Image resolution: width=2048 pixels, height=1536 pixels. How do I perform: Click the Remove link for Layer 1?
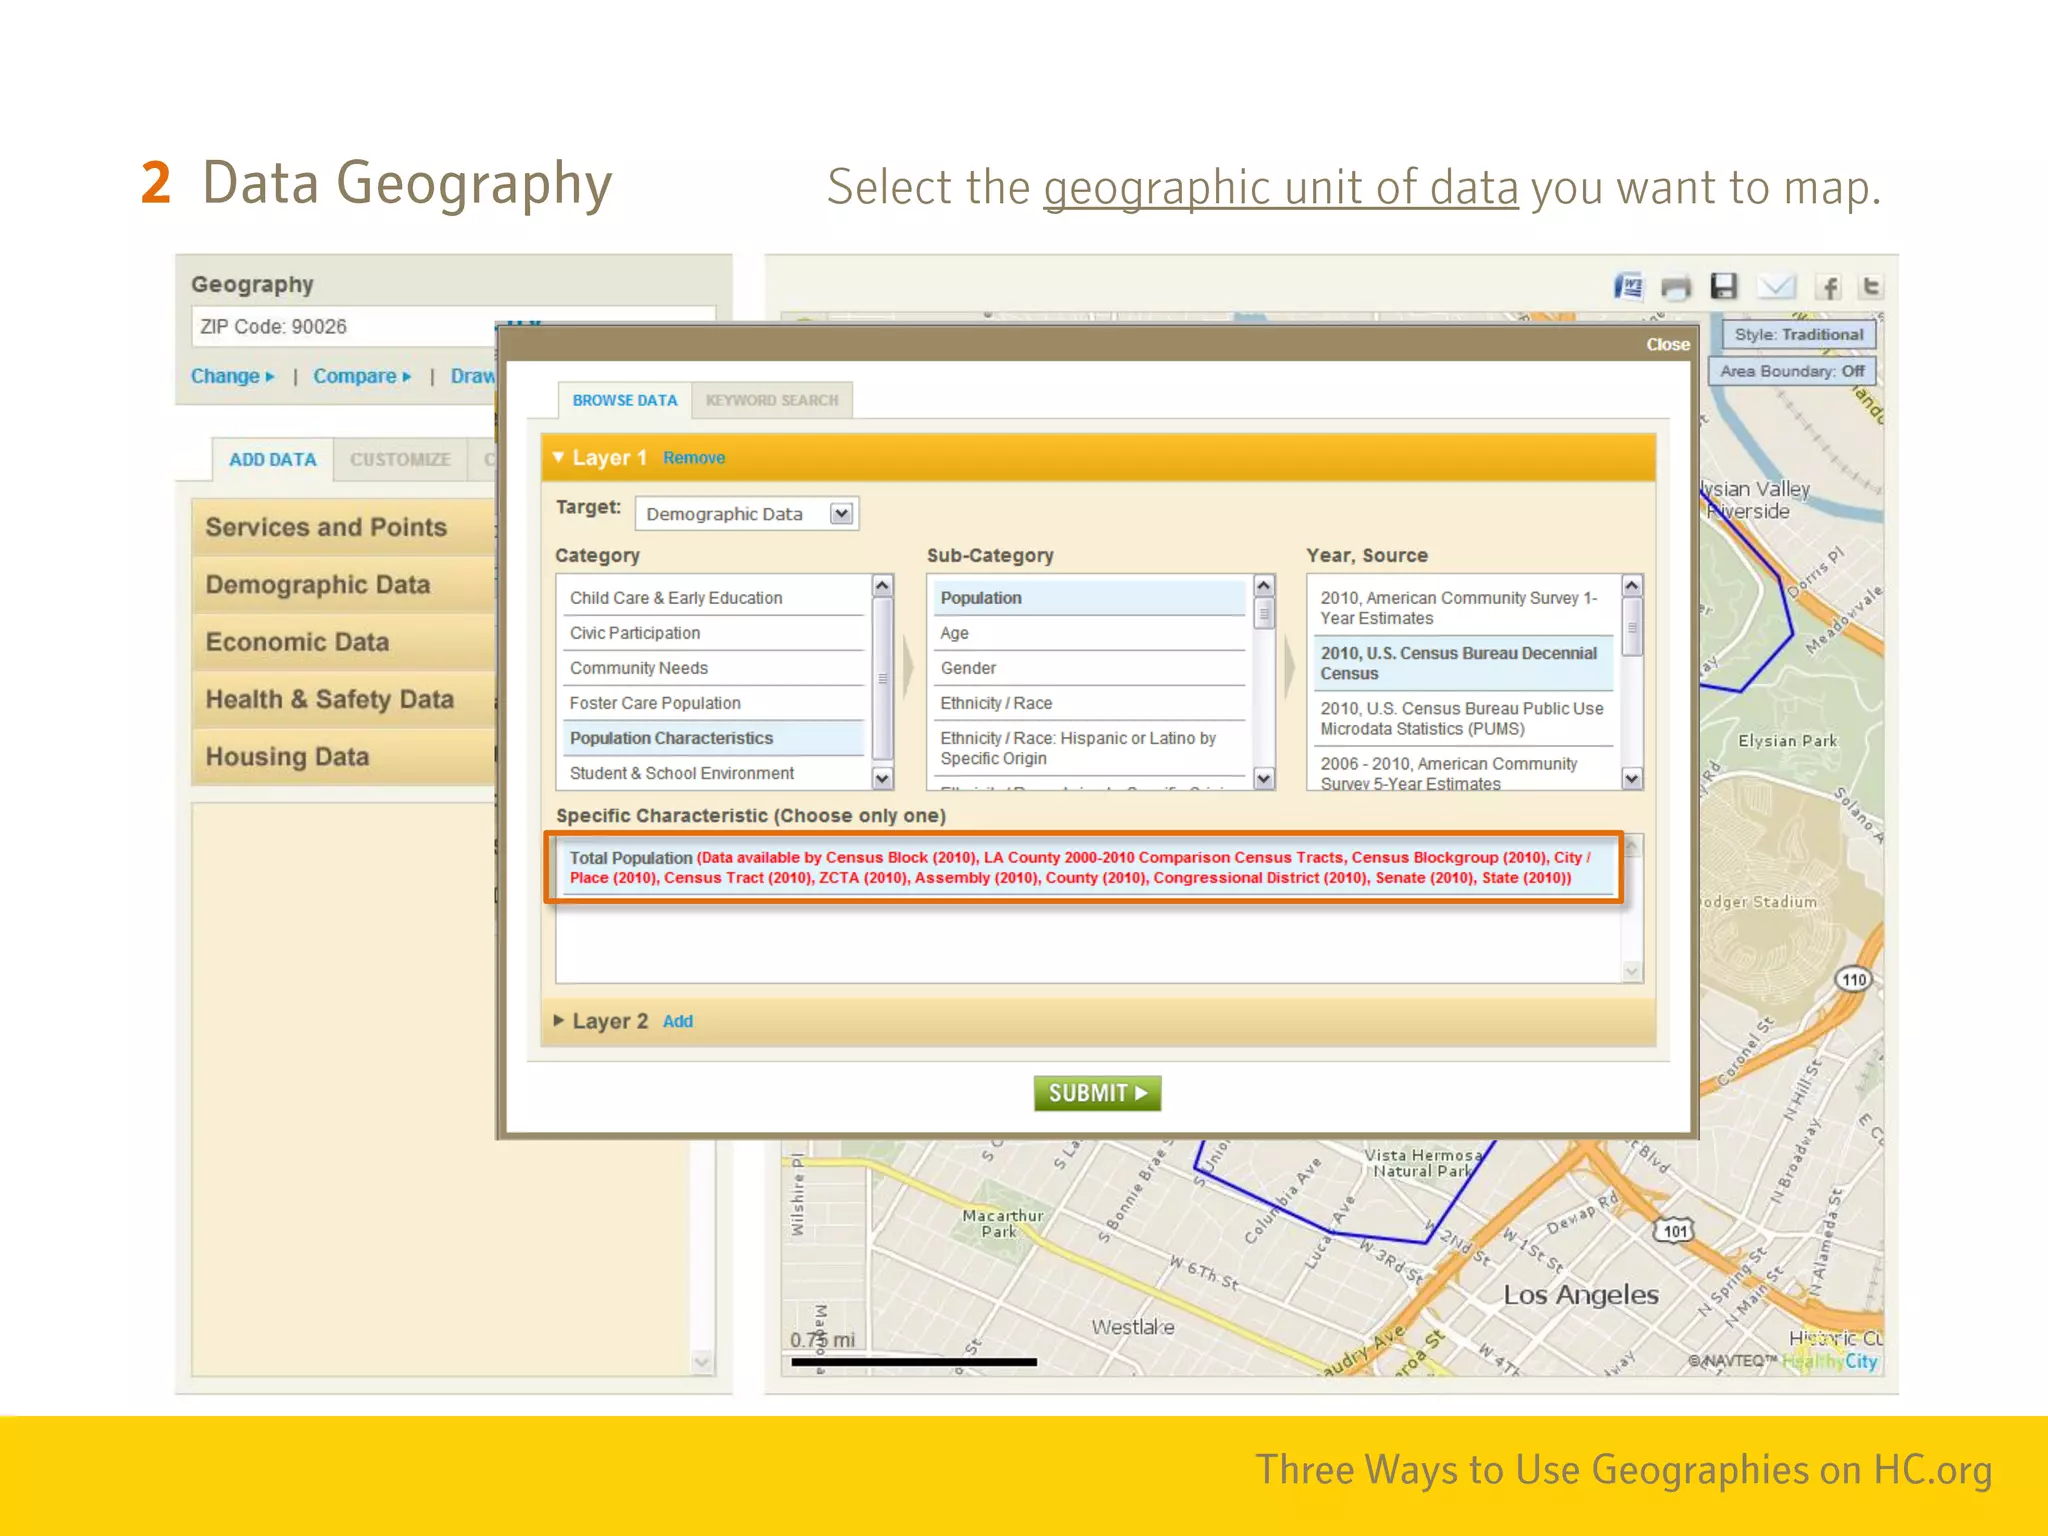click(693, 458)
